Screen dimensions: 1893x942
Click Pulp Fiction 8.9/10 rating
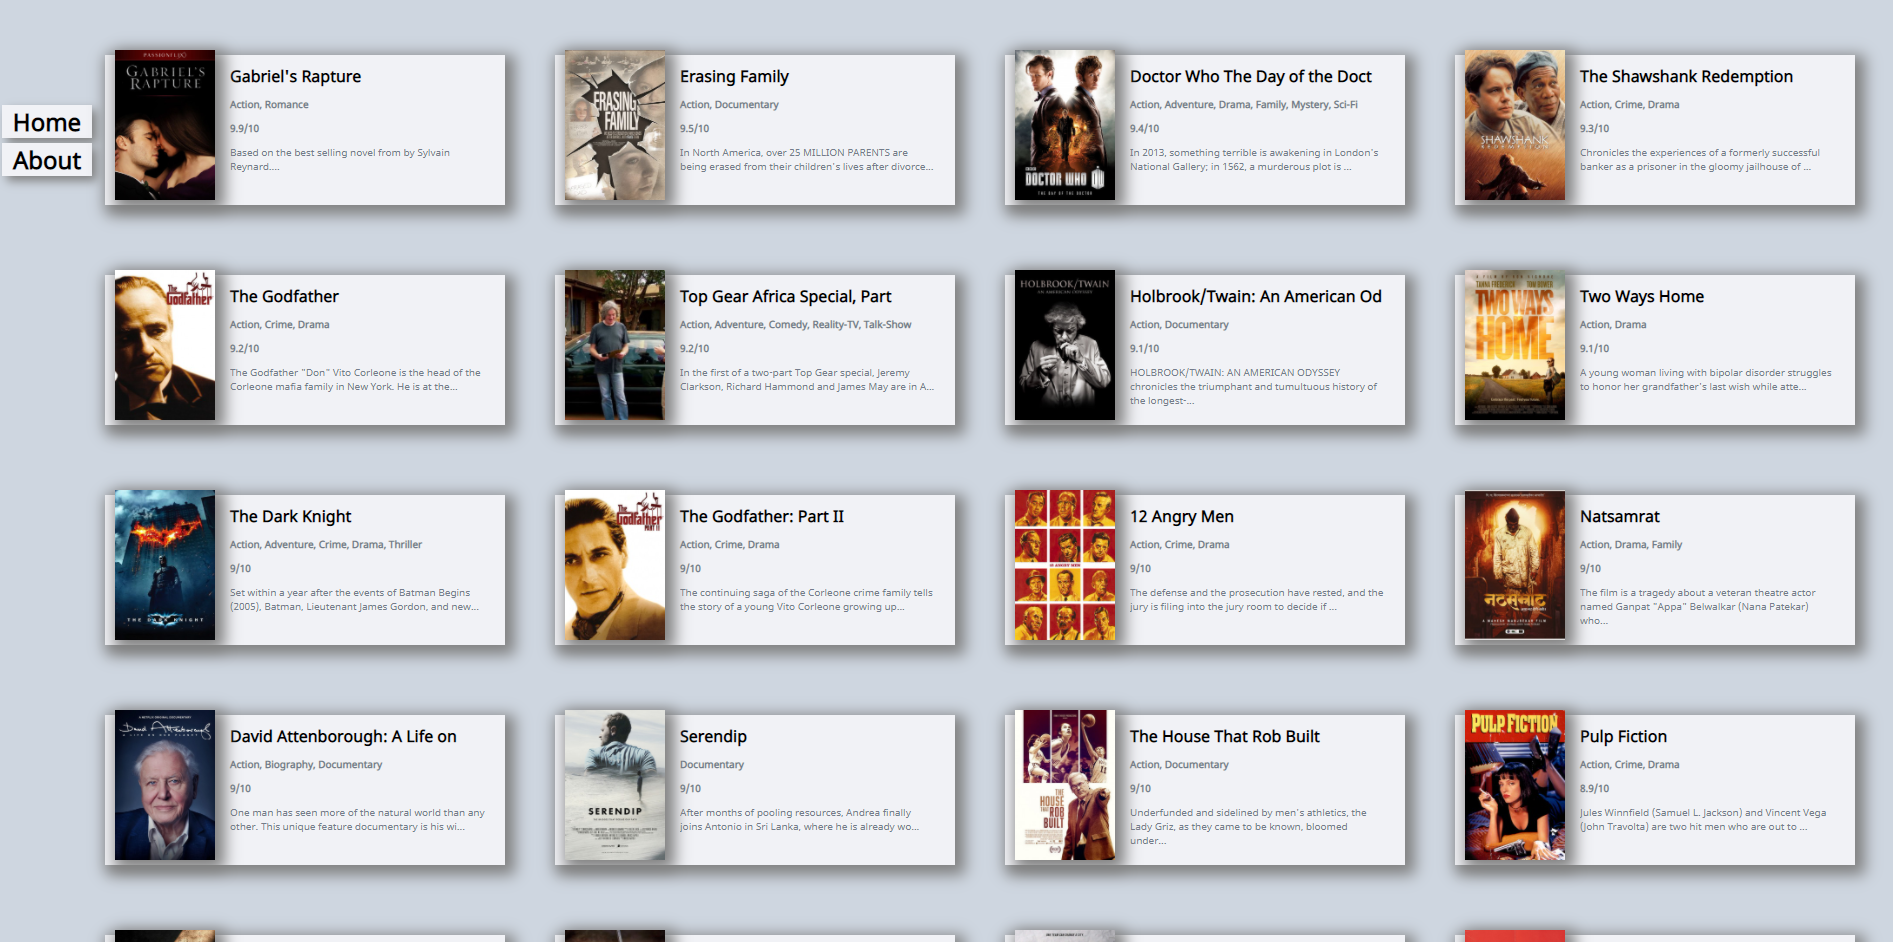1594,789
